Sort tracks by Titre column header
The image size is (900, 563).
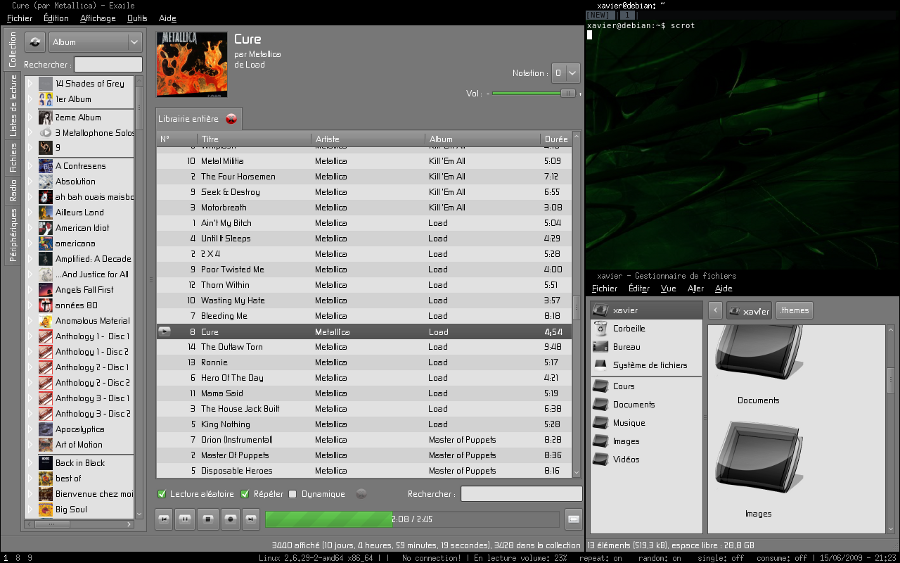click(x=254, y=139)
